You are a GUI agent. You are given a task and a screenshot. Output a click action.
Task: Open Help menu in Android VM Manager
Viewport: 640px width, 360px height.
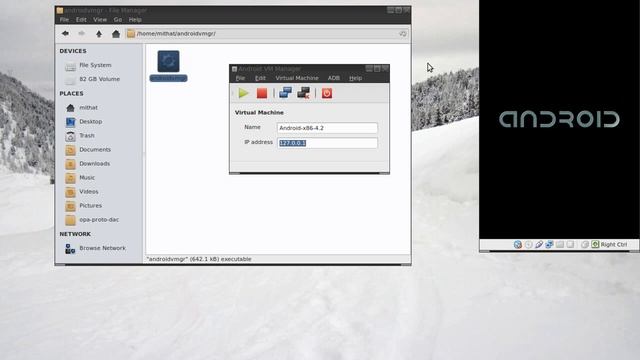[356, 78]
